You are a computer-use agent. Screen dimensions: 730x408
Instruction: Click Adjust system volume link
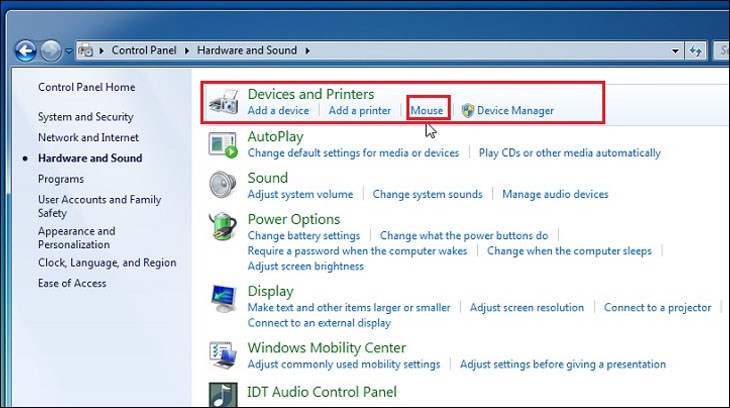pyautogui.click(x=300, y=194)
